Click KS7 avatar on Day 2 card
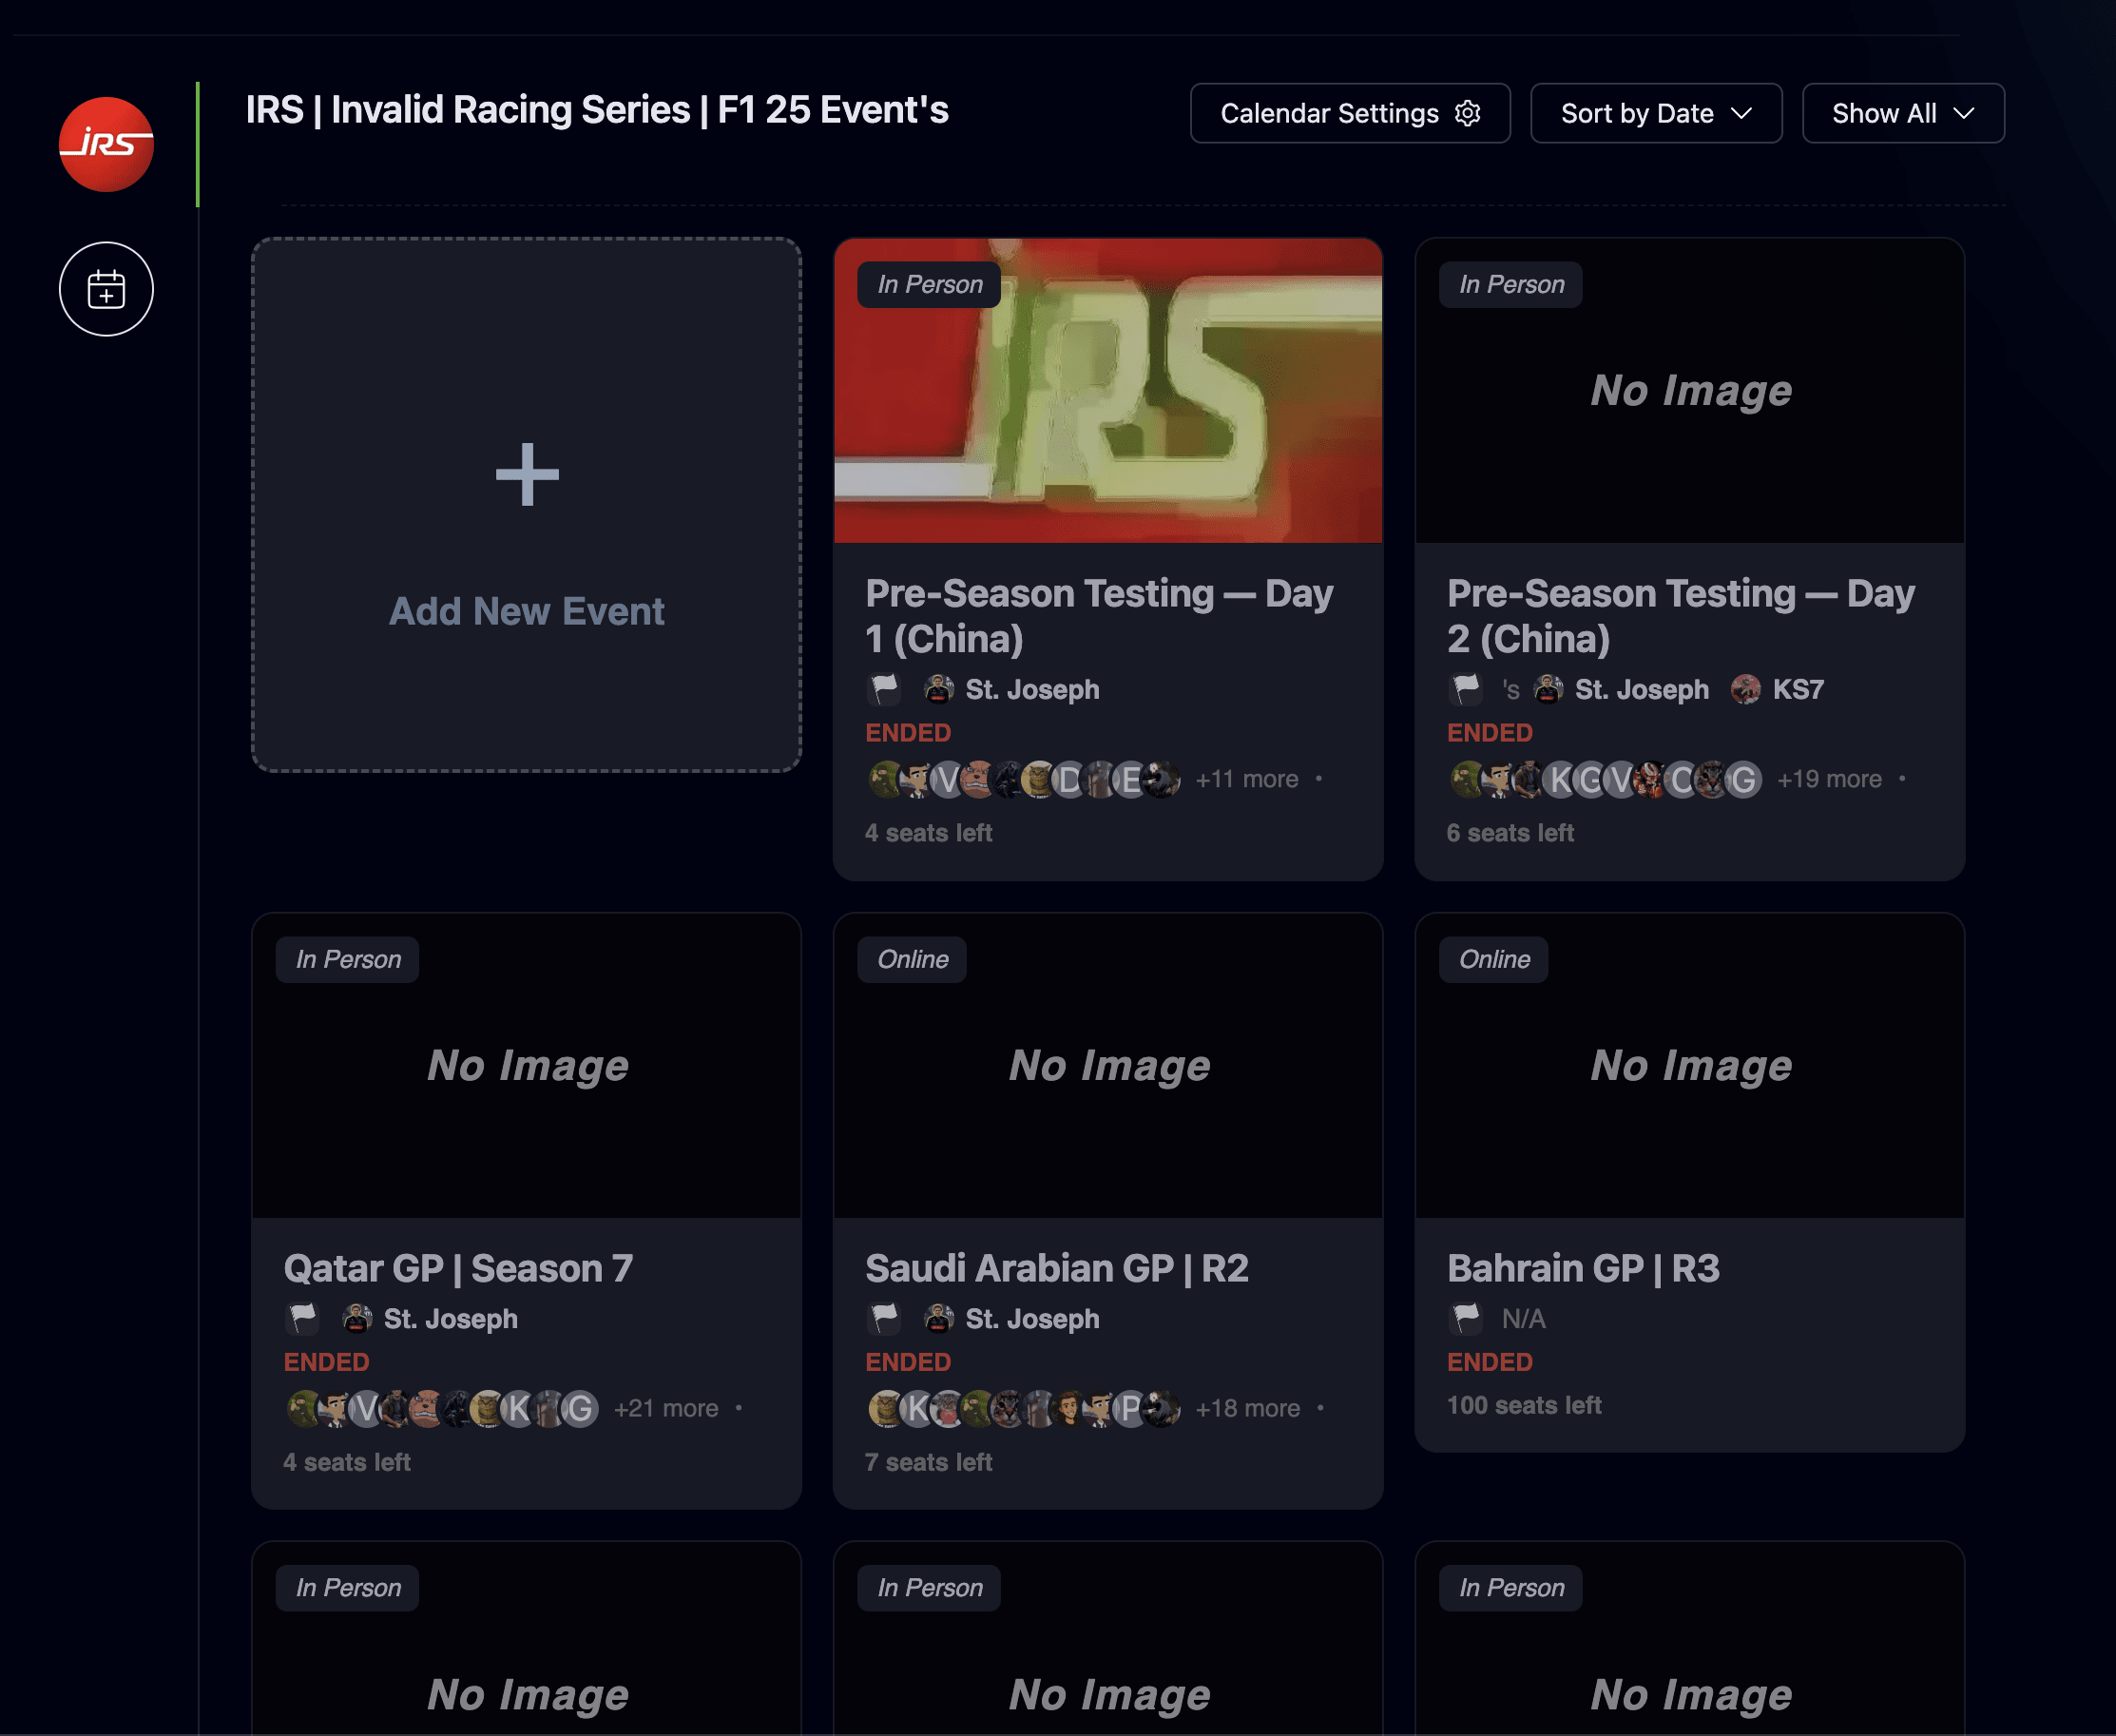 pos(1745,689)
